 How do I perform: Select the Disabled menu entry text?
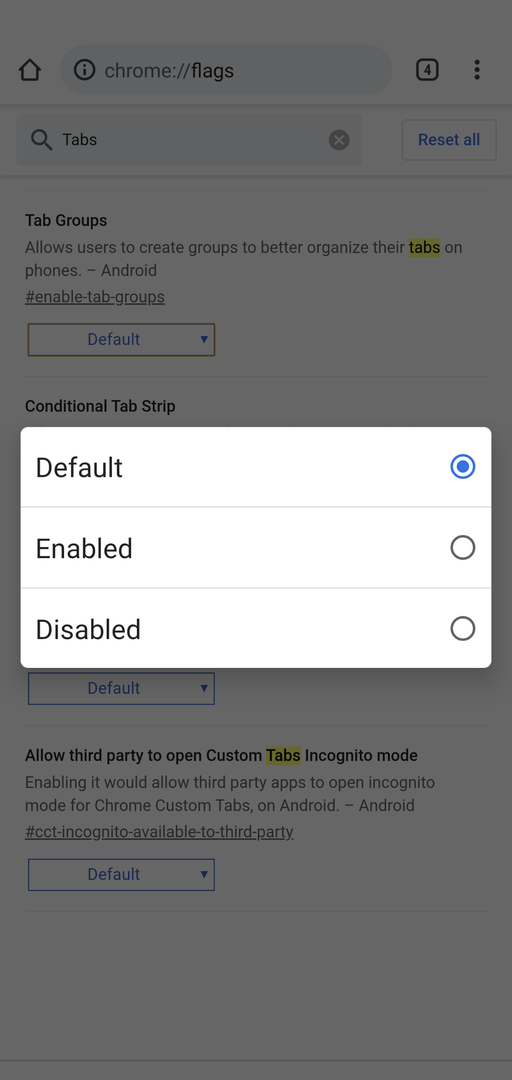pyautogui.click(x=88, y=630)
